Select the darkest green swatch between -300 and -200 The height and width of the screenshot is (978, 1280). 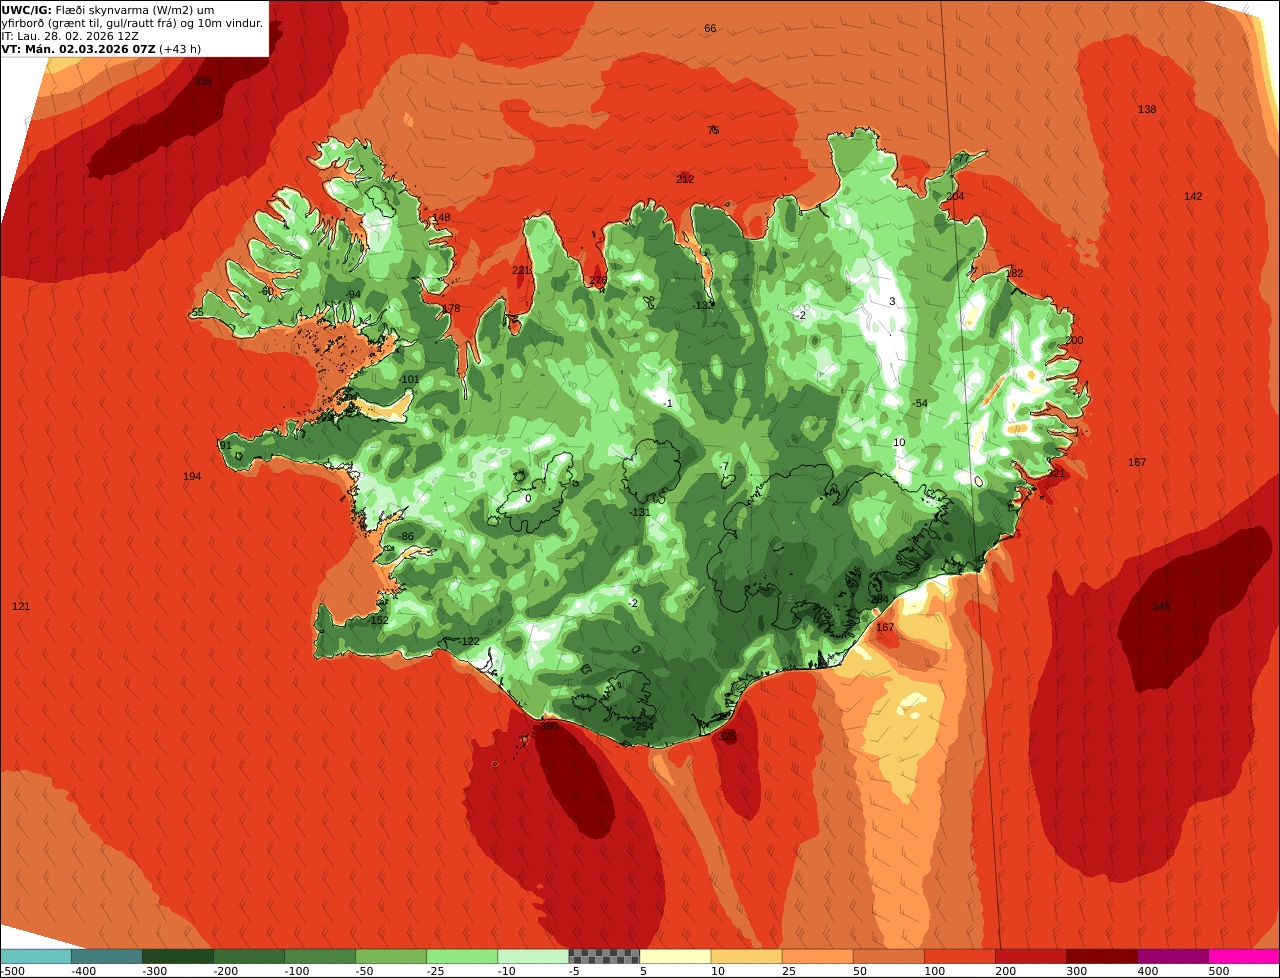pos(178,956)
